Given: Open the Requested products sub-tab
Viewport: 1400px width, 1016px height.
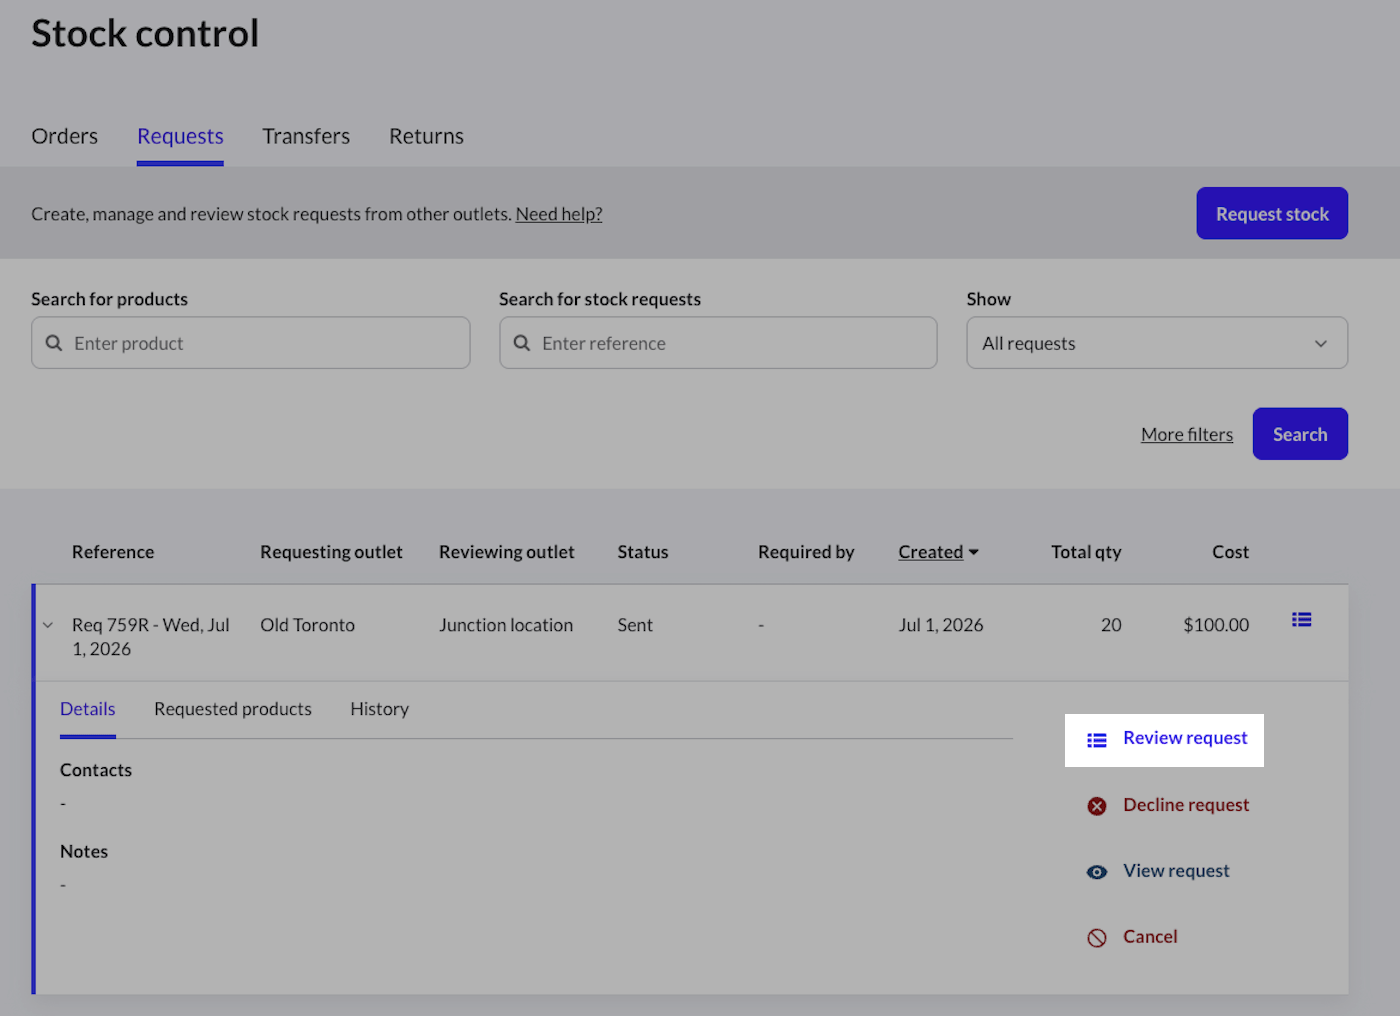Looking at the screenshot, I should (x=233, y=709).
